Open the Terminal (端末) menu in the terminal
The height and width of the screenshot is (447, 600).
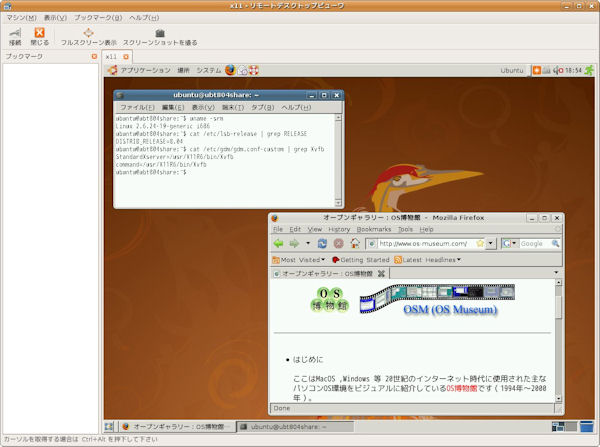(233, 108)
